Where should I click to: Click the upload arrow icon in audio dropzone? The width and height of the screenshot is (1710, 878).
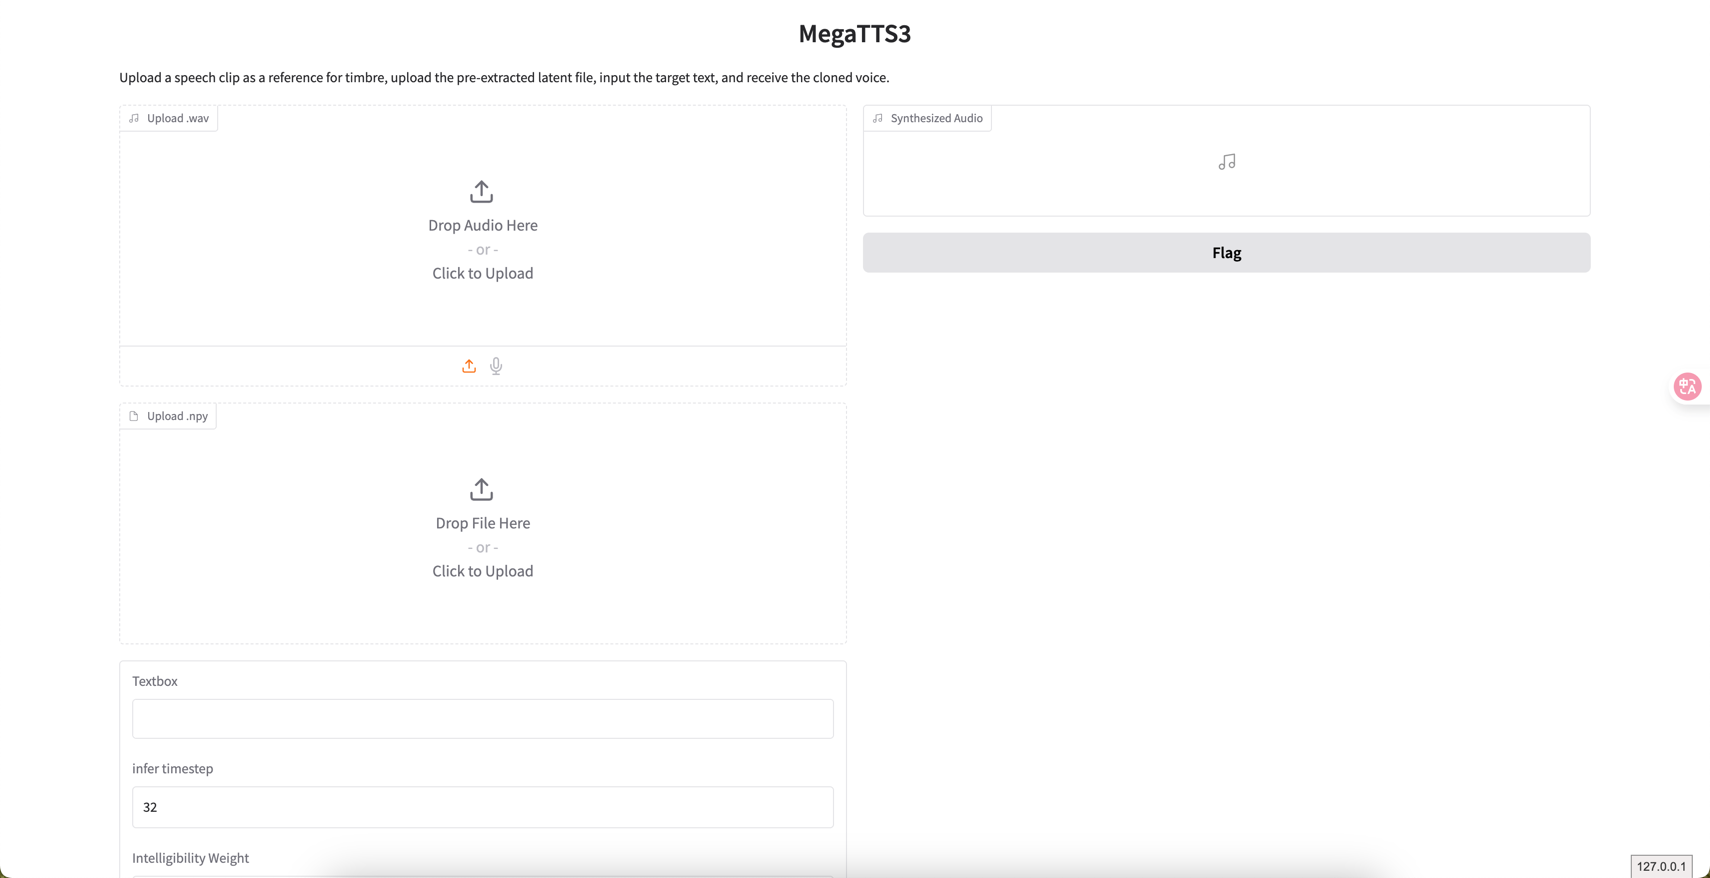[x=481, y=191]
